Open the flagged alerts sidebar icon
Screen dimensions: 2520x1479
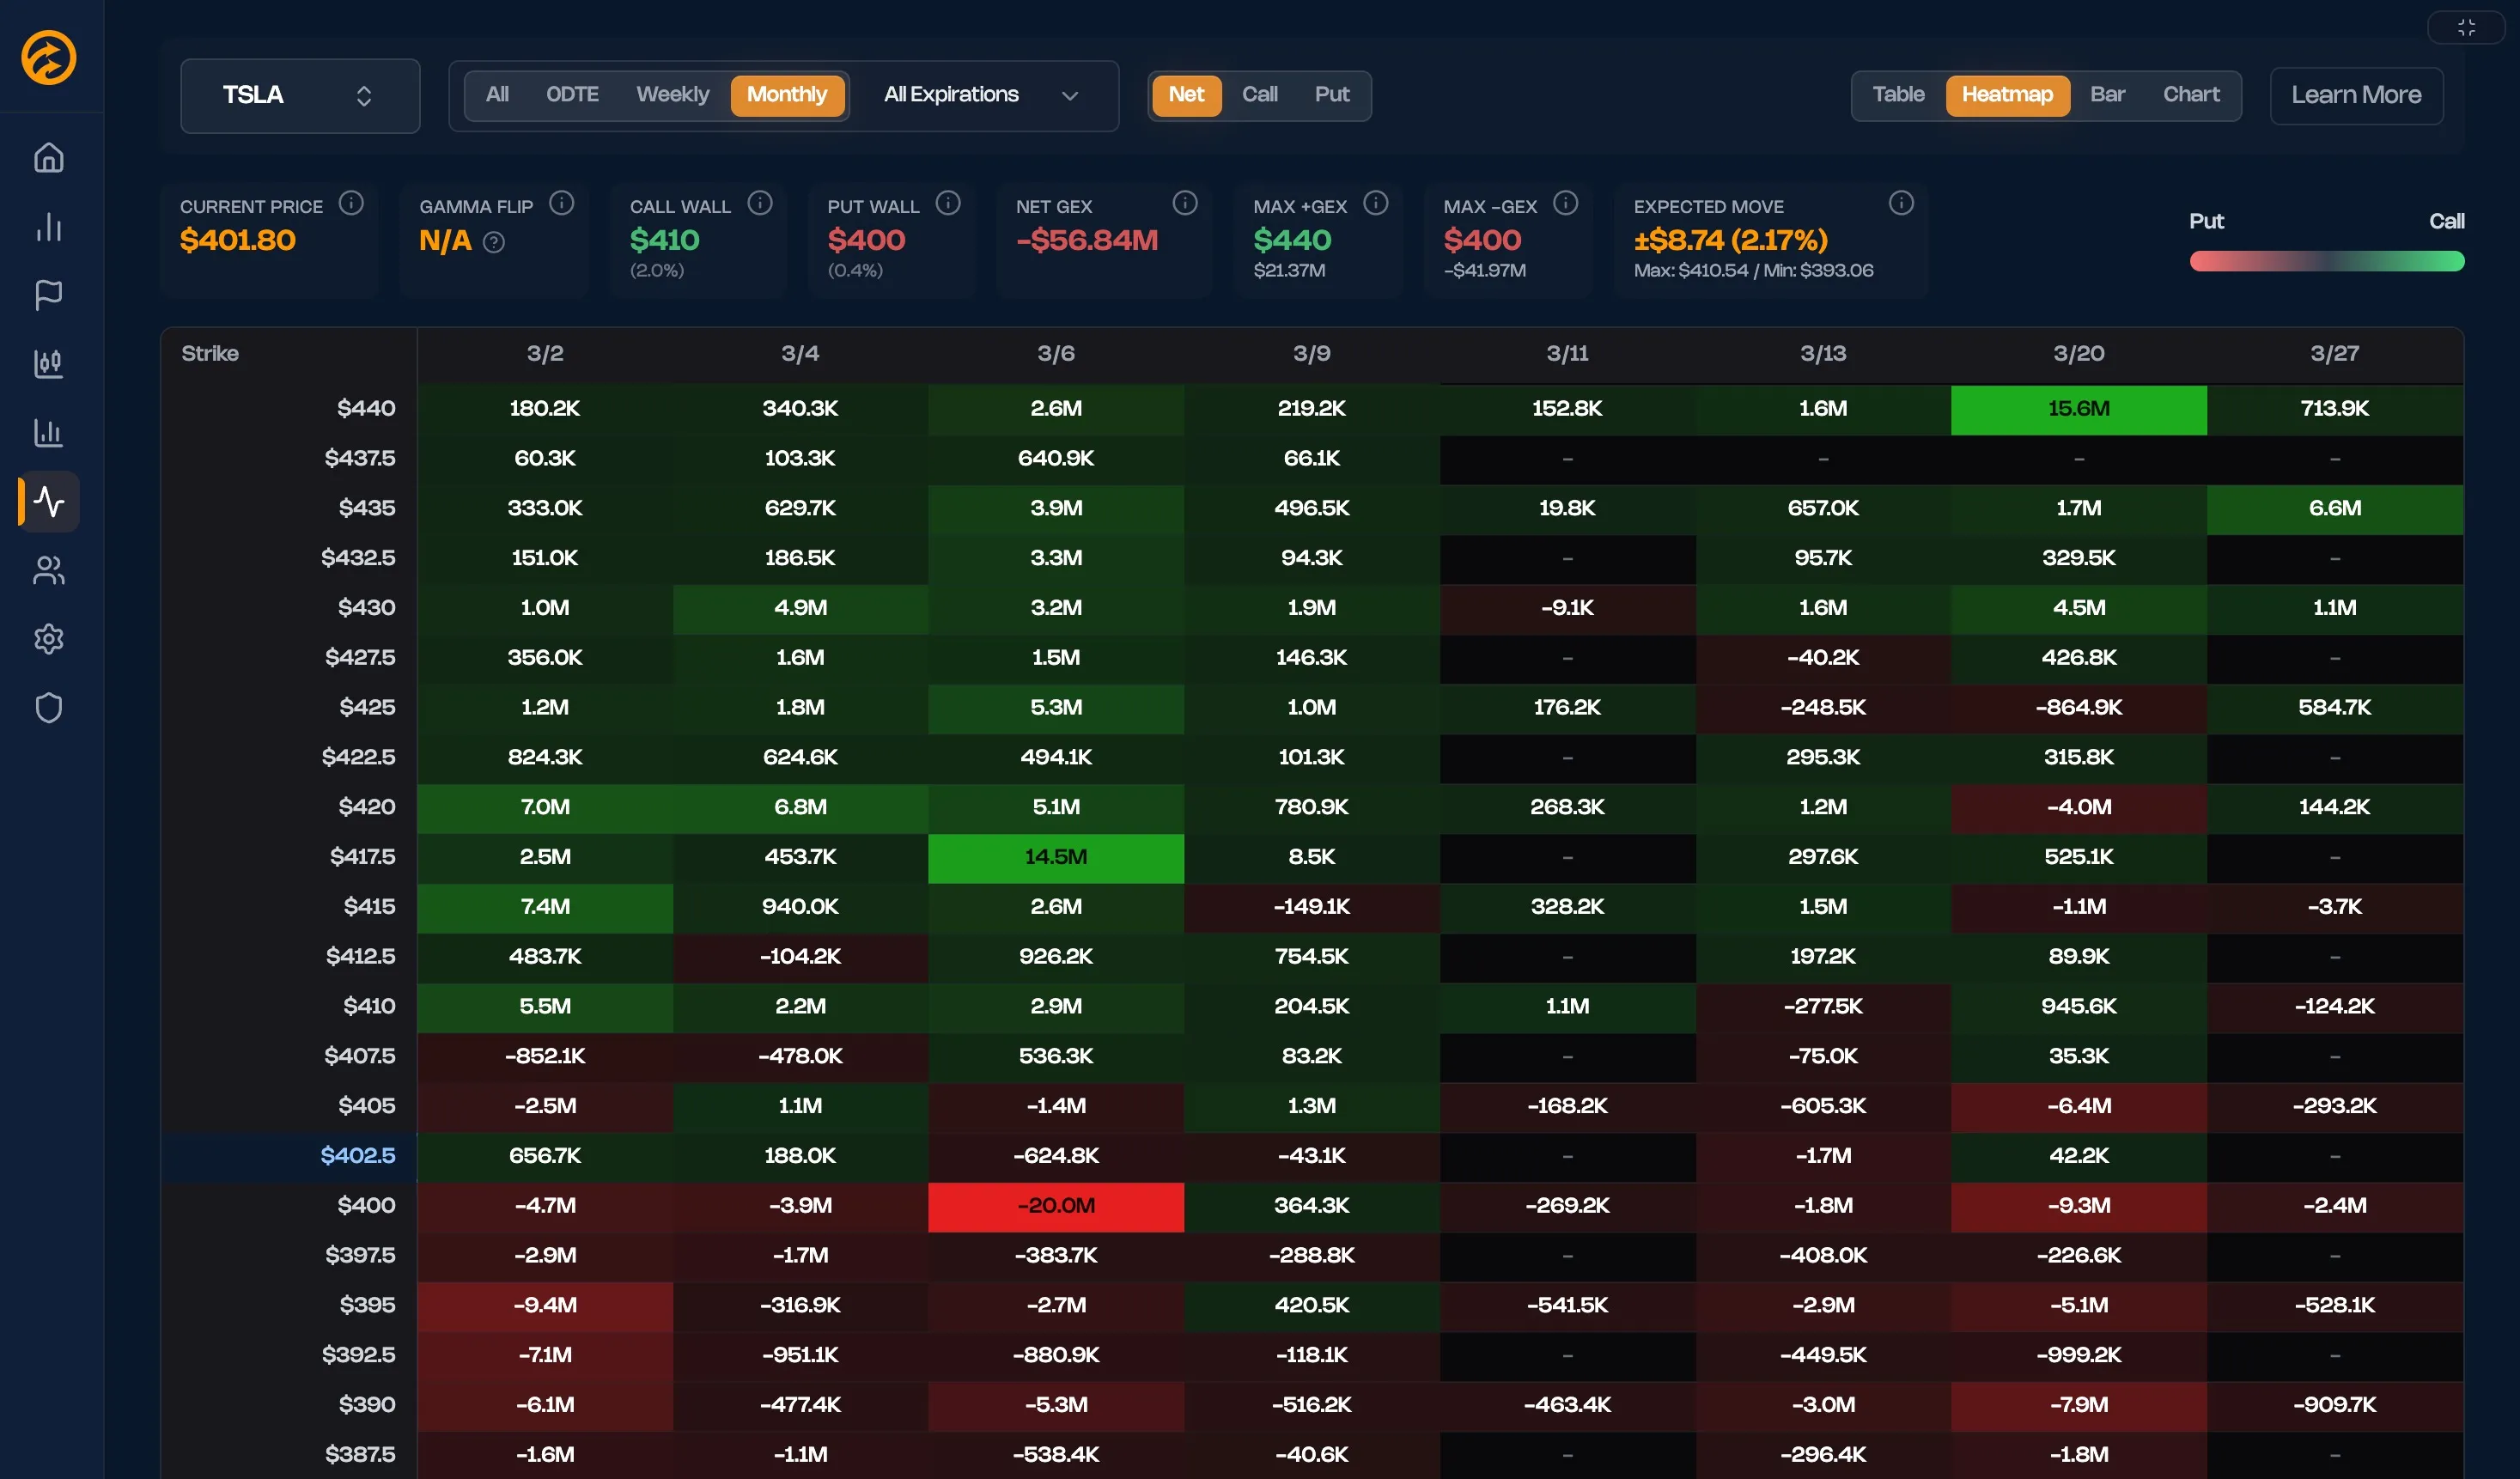coord(48,294)
